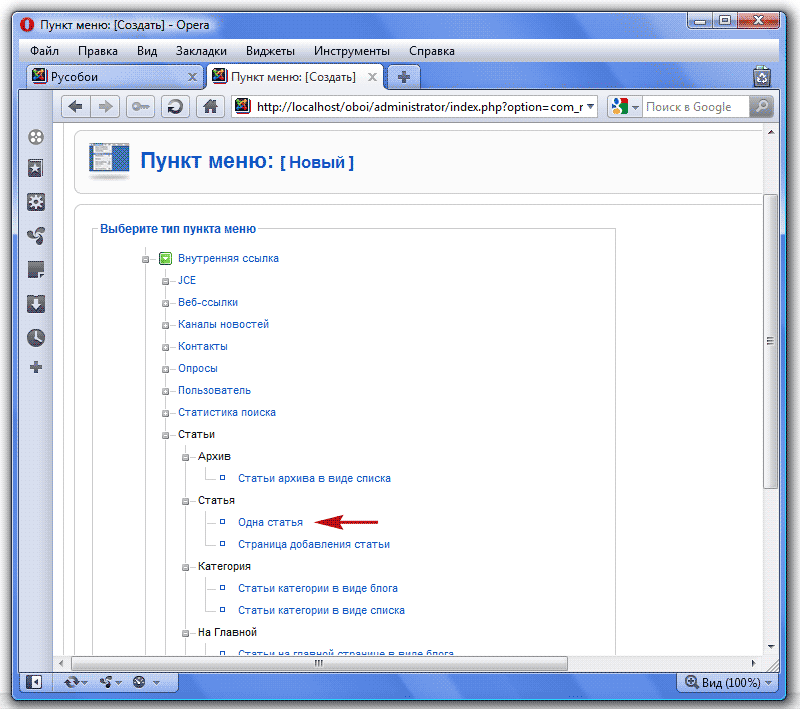Image resolution: width=800 pixels, height=709 pixels.
Task: Click the browser Back arrow button
Action: click(x=75, y=107)
